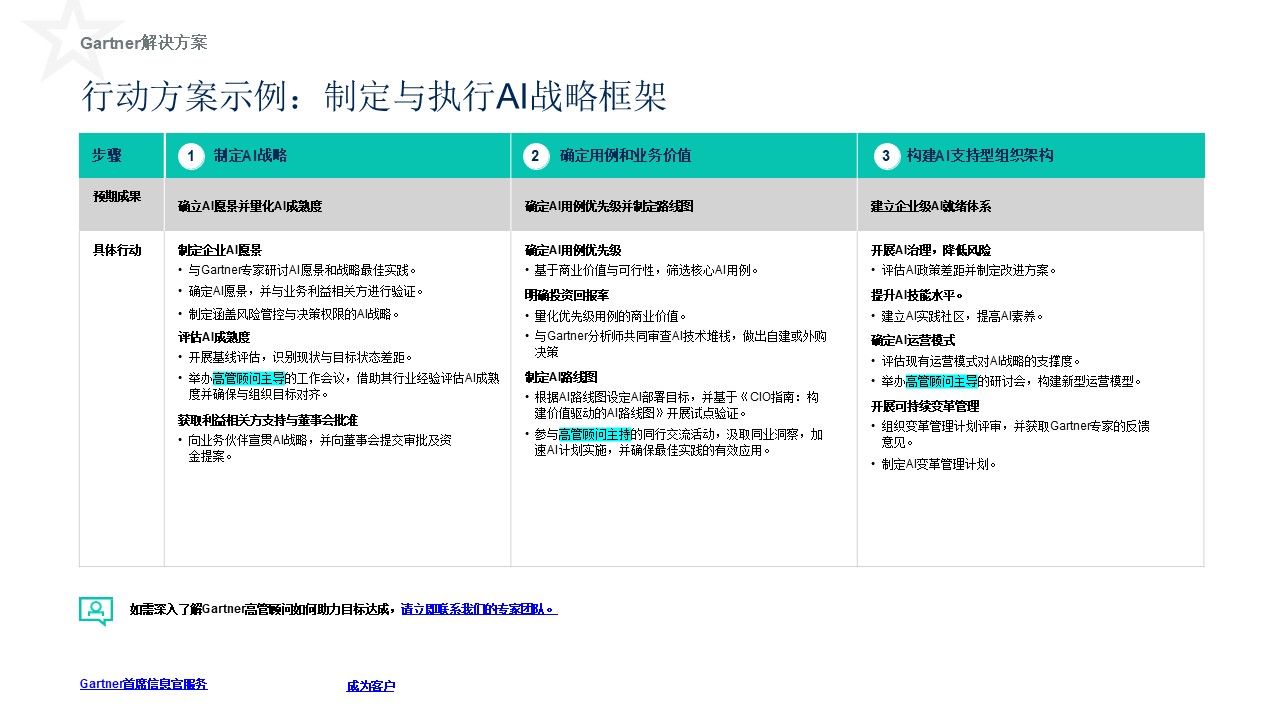
Task: Click bullet '制定涵盖风险管控与决策权限的AI战略'
Action: point(294,314)
